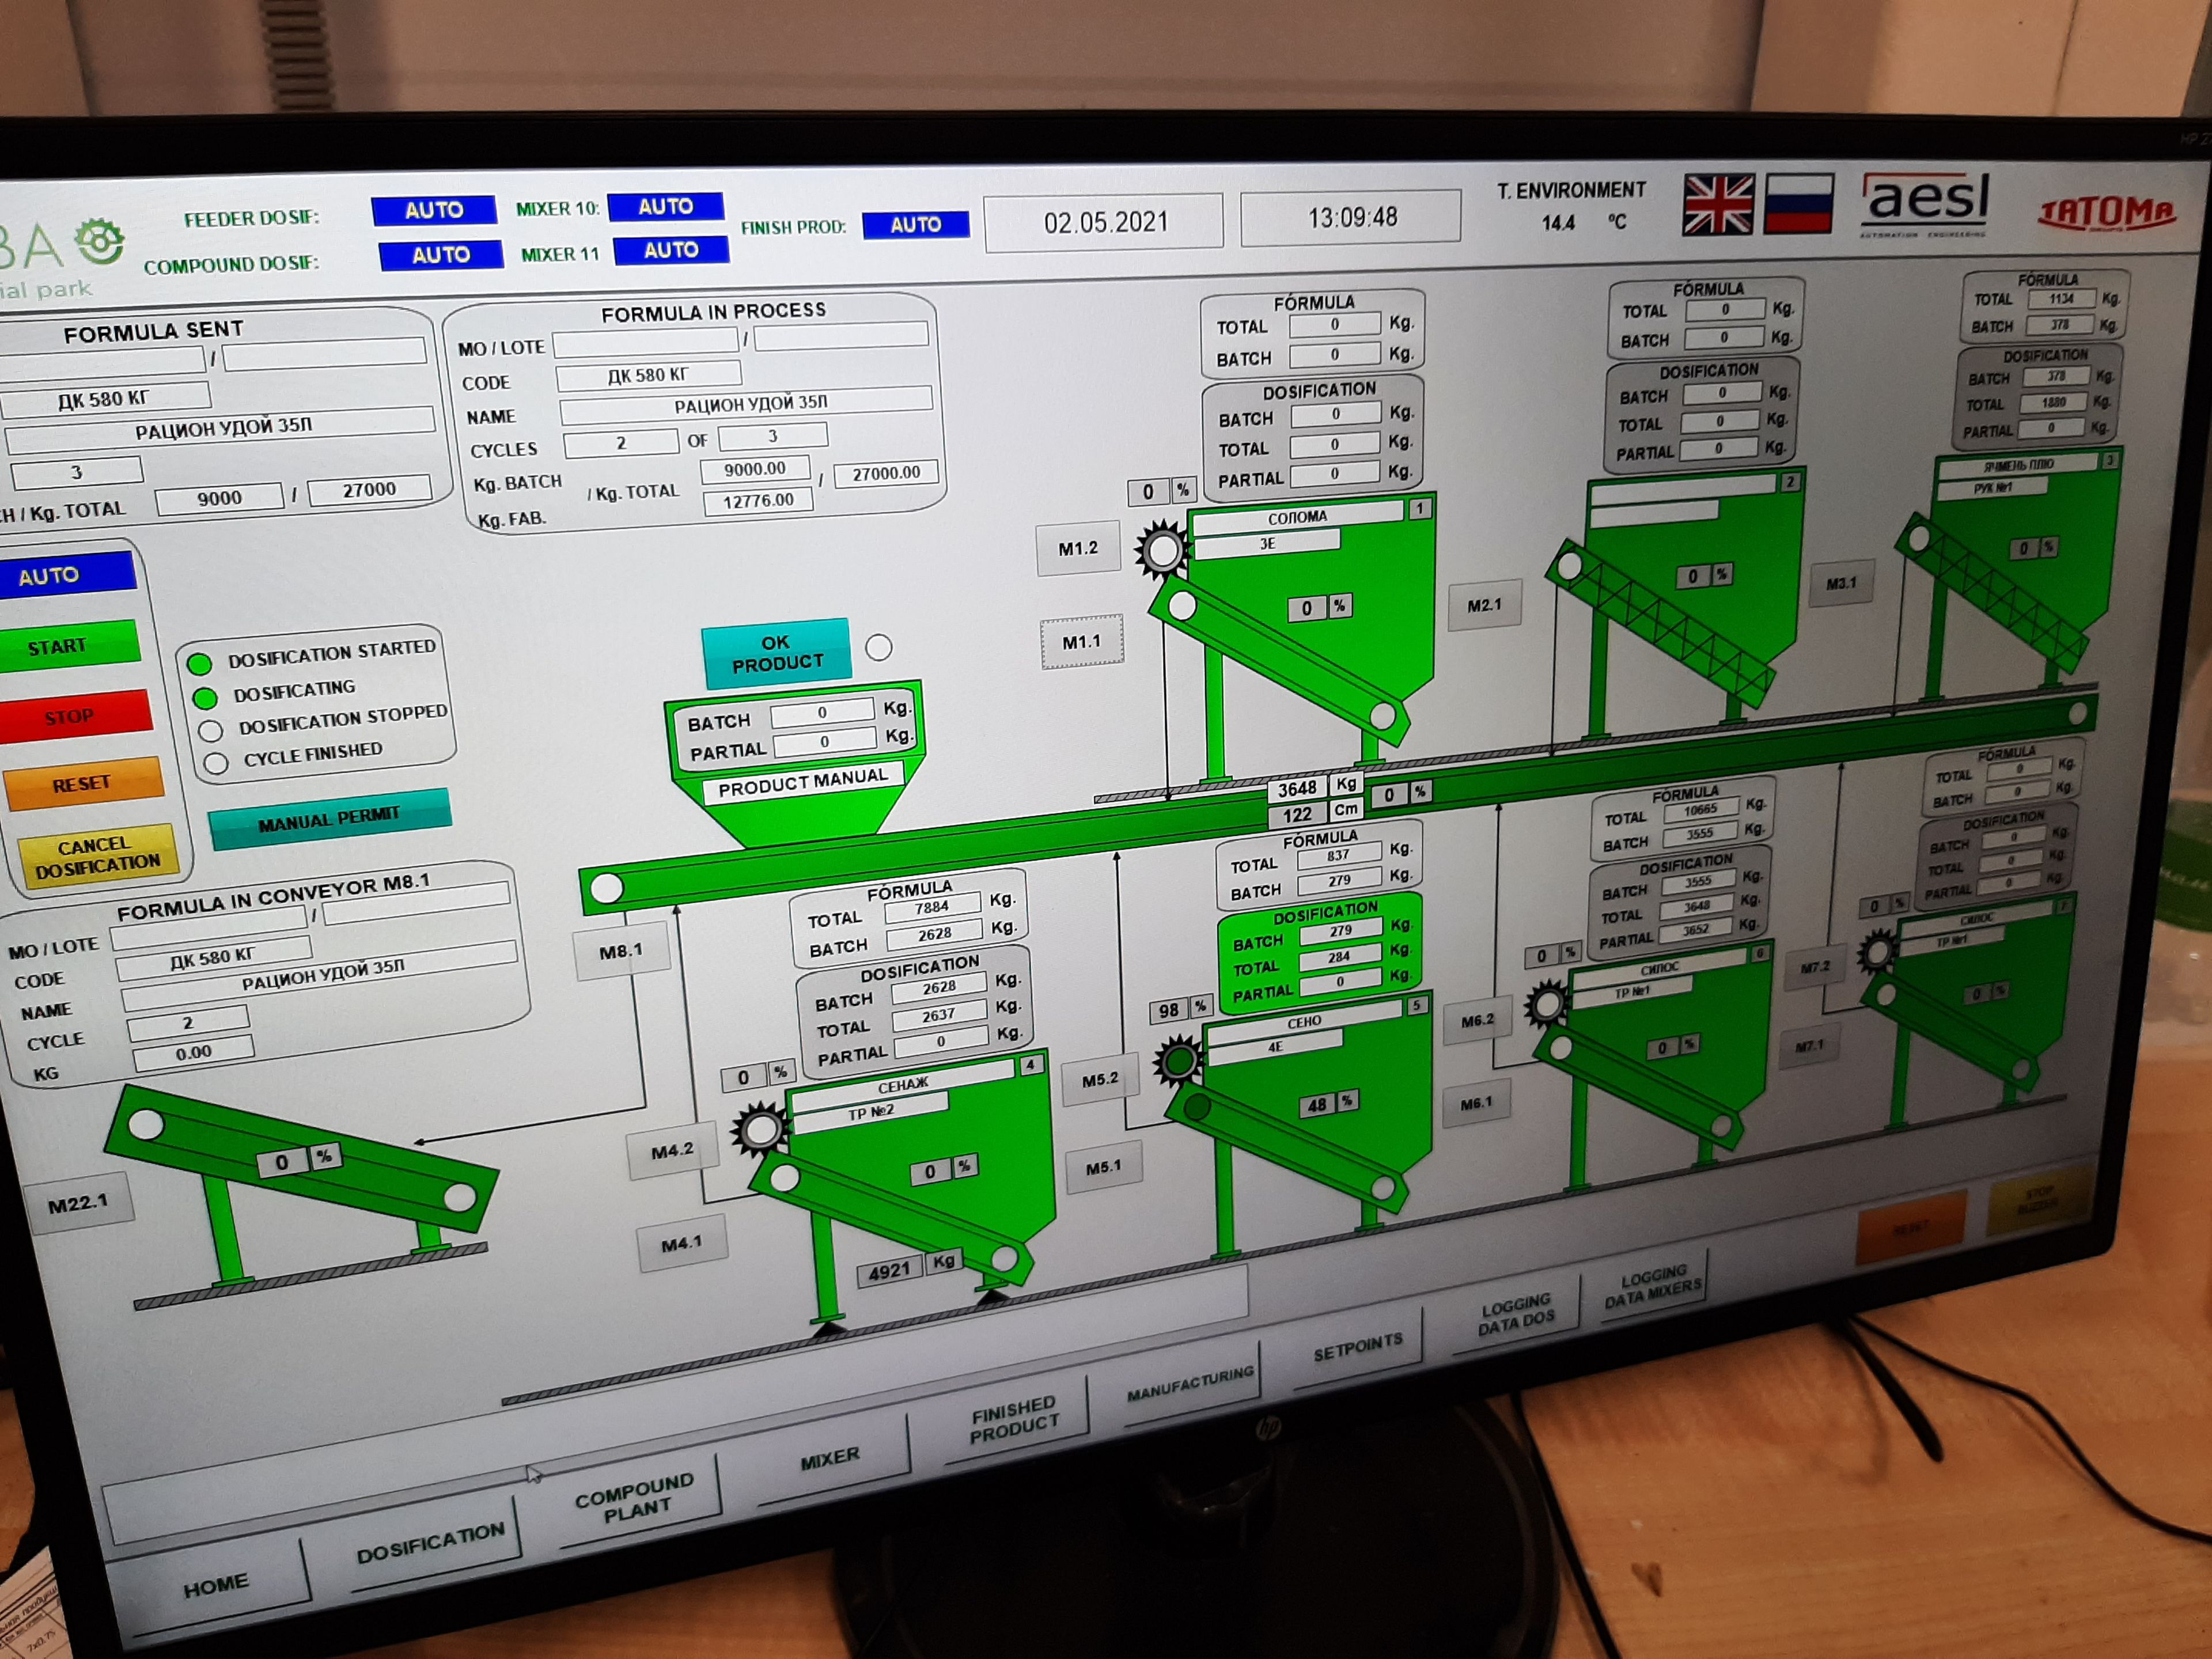Click the OK PRODUCT button

777,653
